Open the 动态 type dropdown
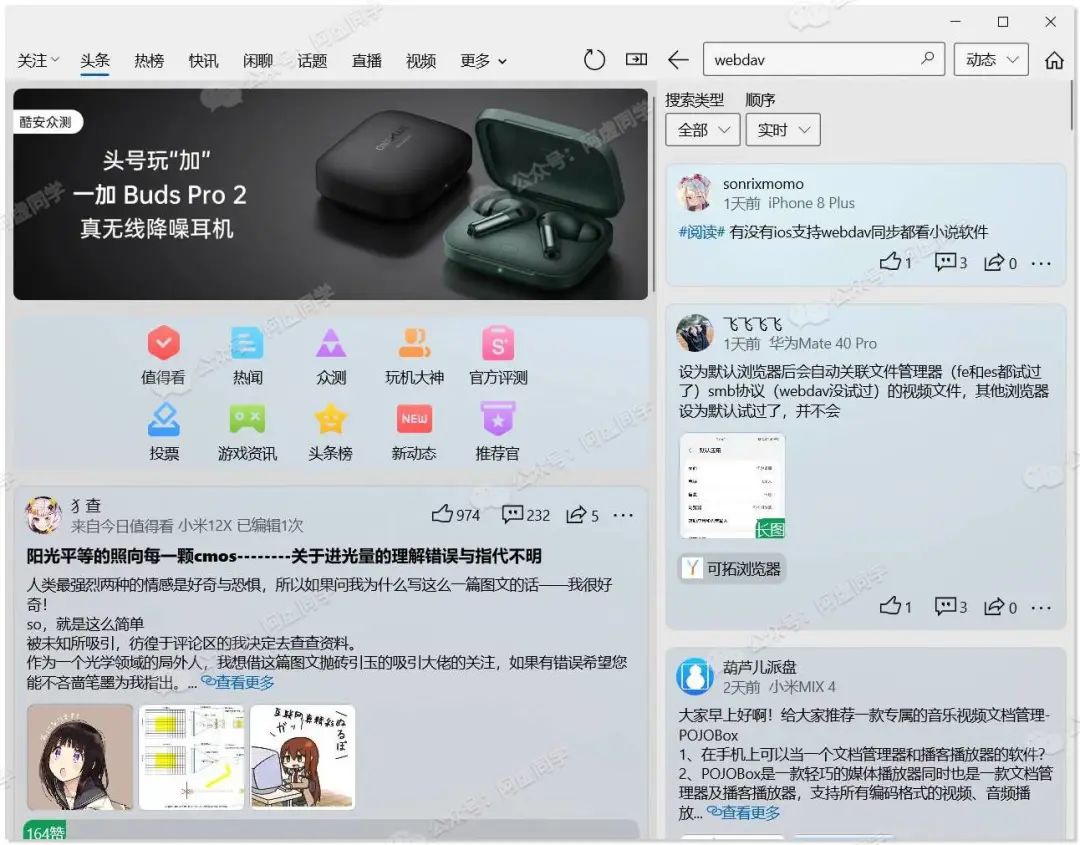Screen dimensions: 1080x845 [x=991, y=59]
